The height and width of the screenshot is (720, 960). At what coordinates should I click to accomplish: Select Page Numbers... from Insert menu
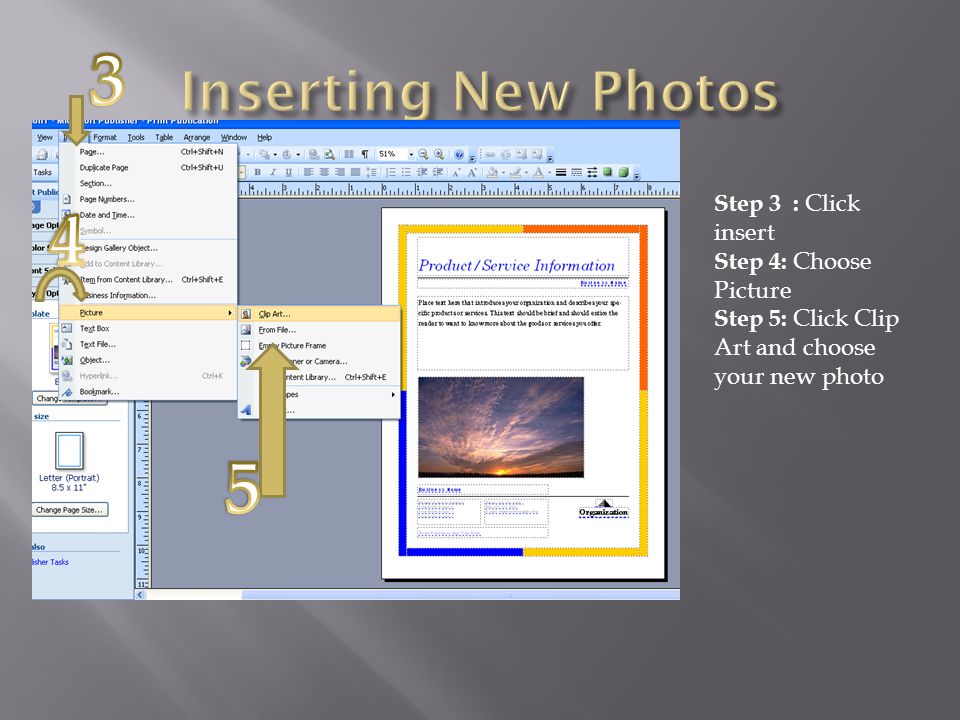click(x=148, y=199)
